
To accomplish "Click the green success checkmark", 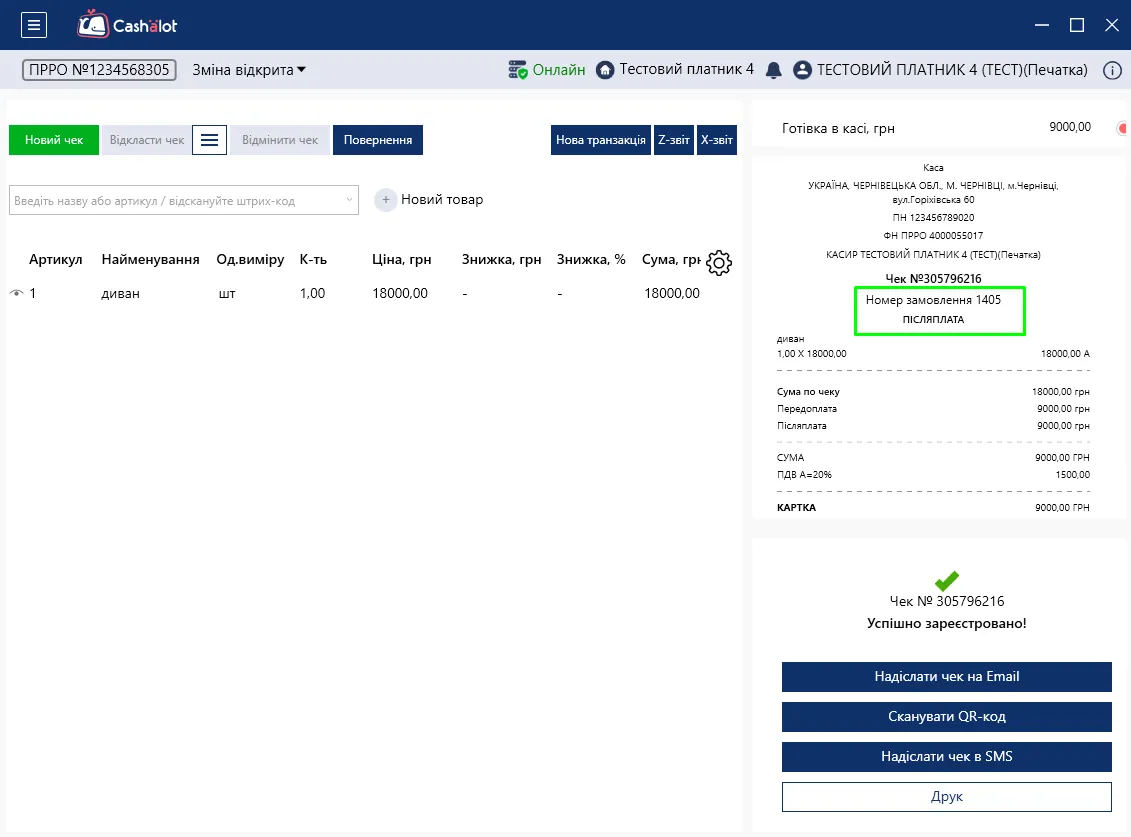I will (x=946, y=581).
